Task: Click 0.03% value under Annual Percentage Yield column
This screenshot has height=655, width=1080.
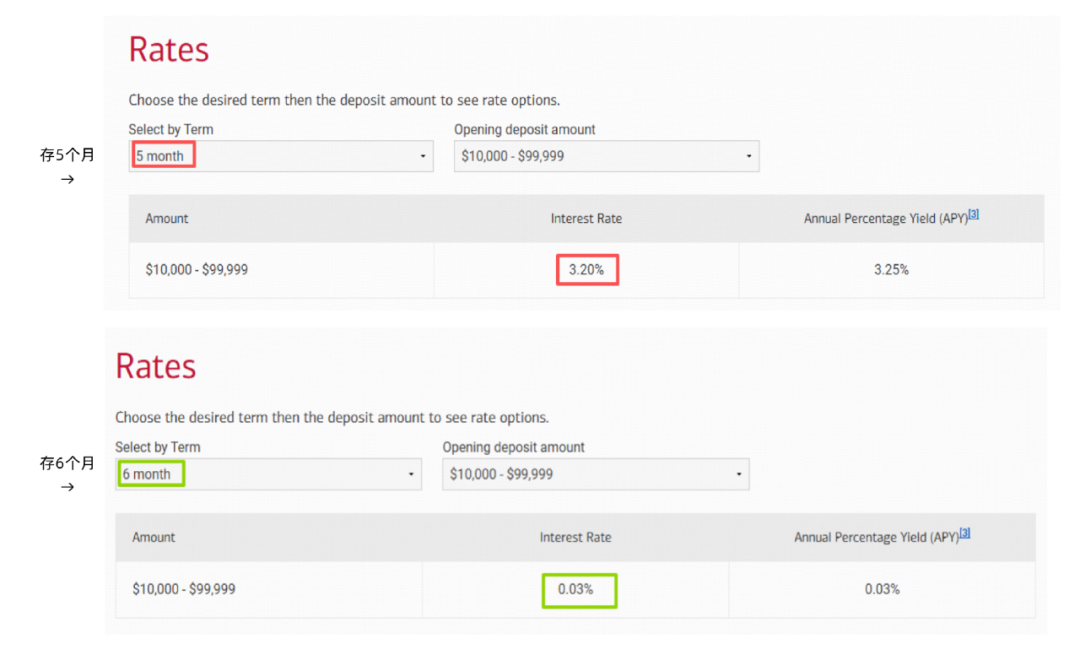Action: click(x=882, y=589)
